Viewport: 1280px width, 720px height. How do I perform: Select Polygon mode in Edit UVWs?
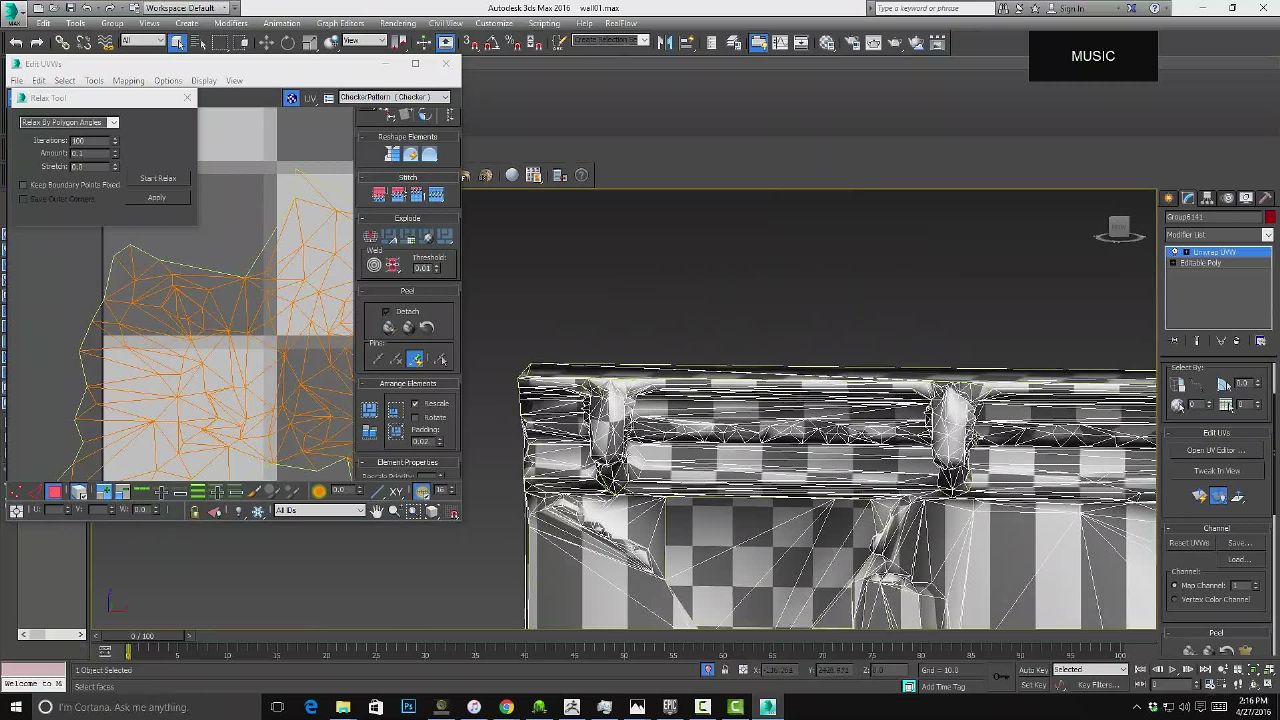(54, 492)
